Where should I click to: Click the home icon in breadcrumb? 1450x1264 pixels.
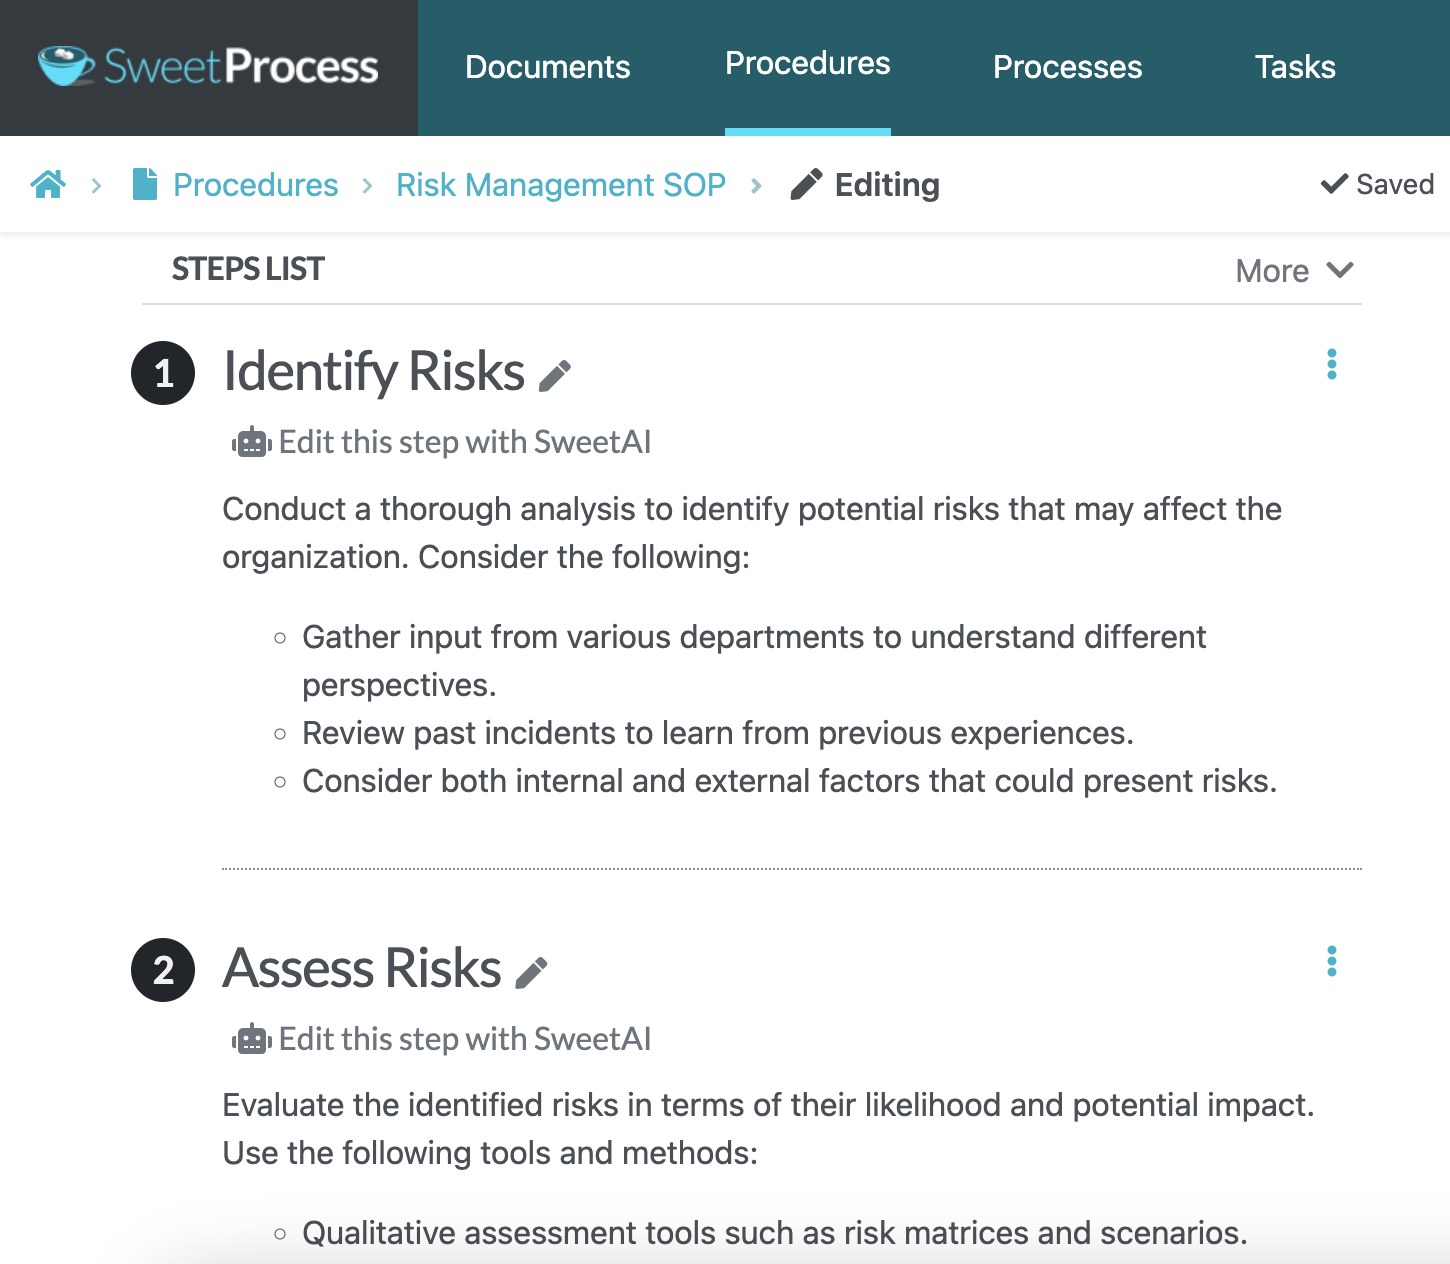(48, 185)
